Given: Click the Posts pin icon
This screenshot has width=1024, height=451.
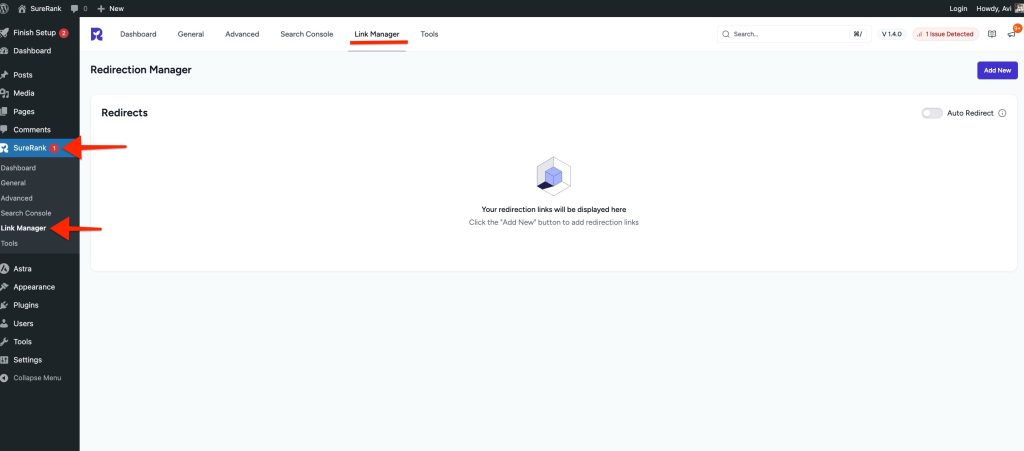Looking at the screenshot, I should (4, 75).
